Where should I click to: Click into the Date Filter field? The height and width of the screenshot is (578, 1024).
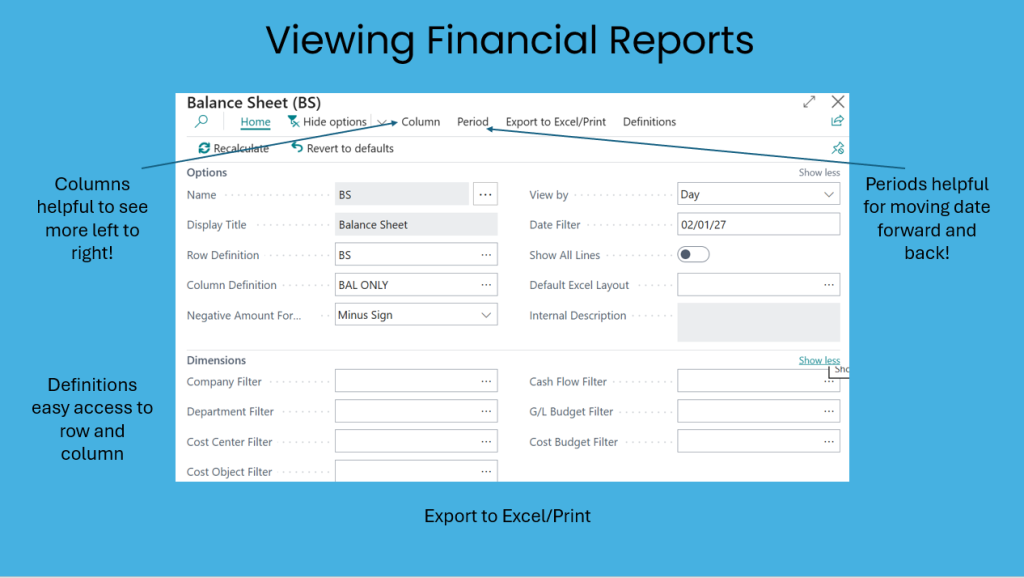coord(758,225)
